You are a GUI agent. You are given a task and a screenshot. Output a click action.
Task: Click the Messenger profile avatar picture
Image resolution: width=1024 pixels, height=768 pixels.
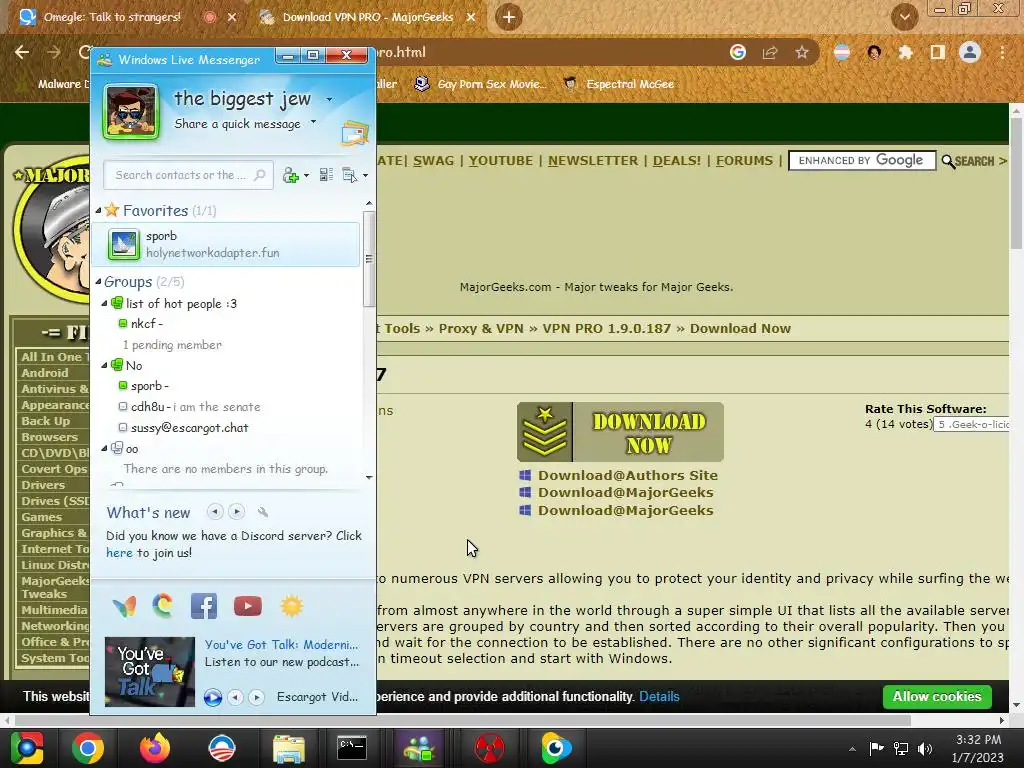point(131,112)
